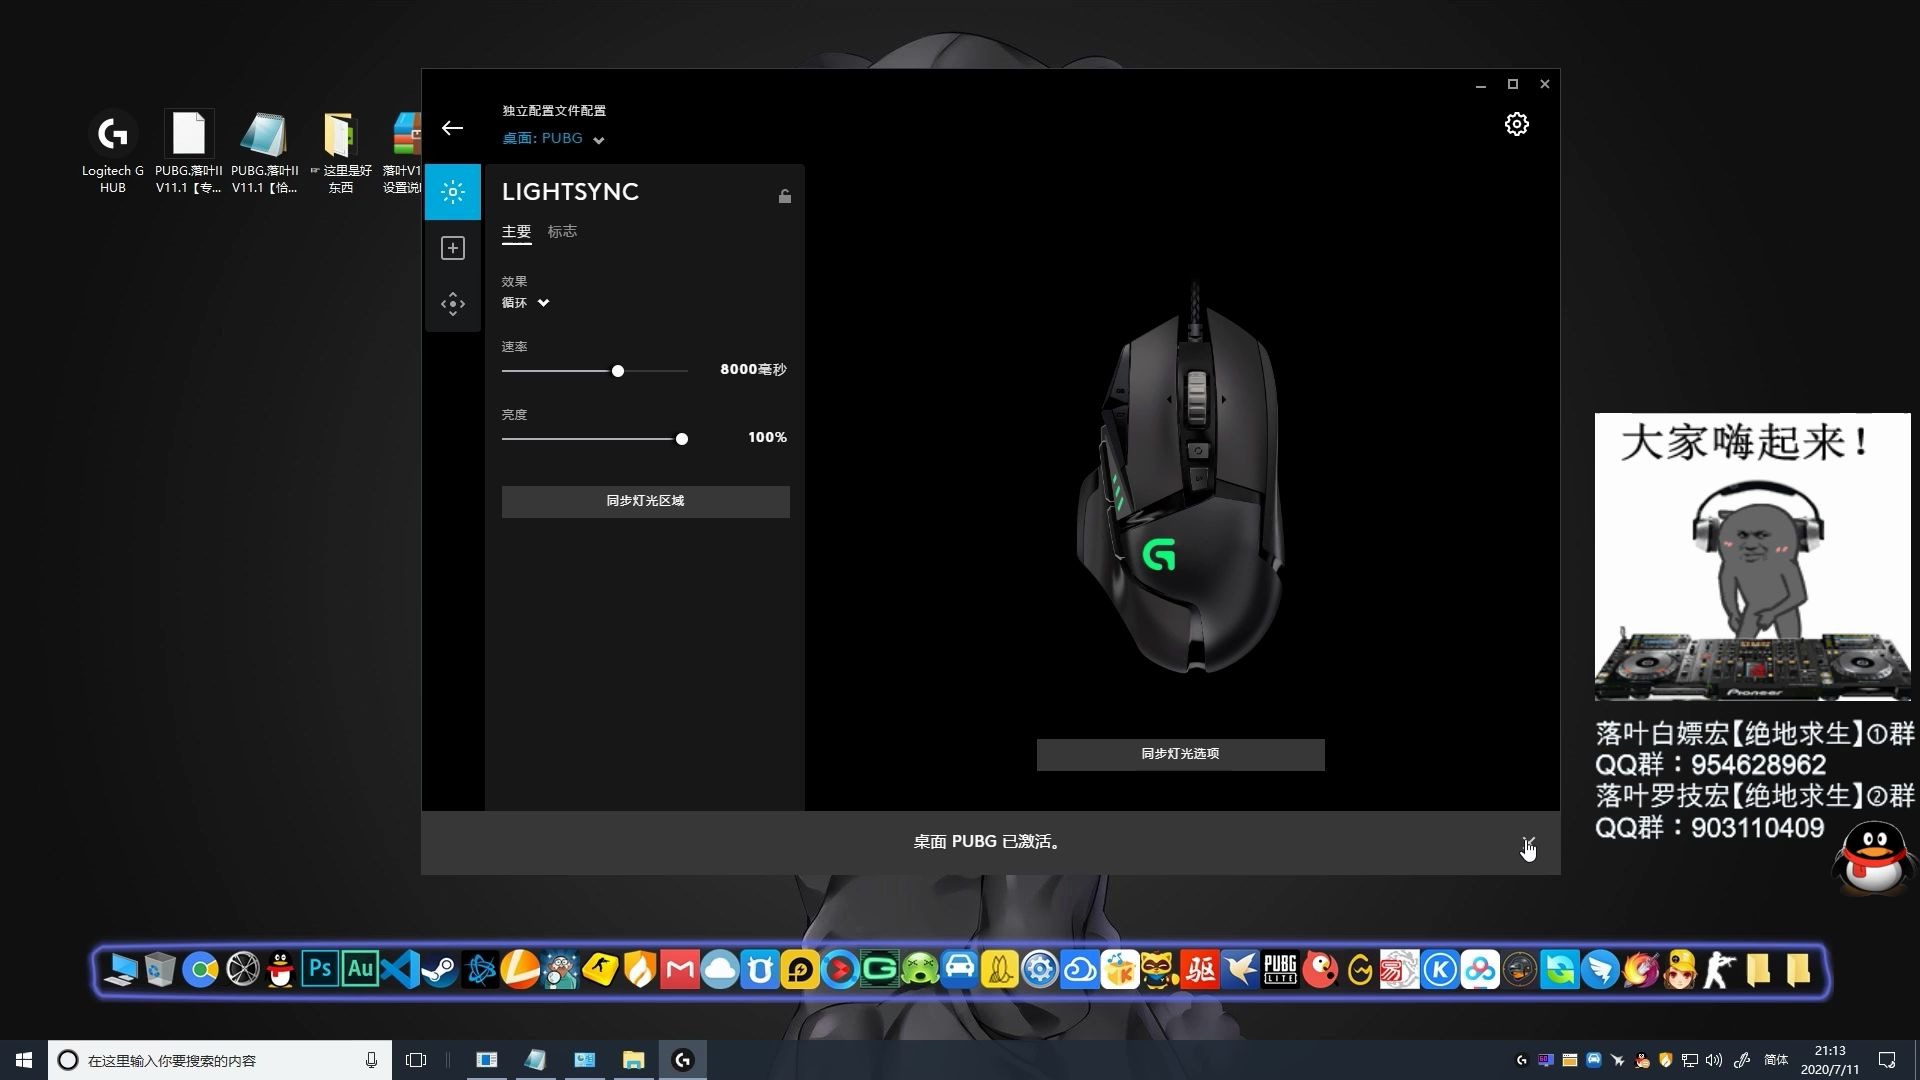Toggle the profile lock icon beside LIGHTSYNC
1920x1080 pixels.
coord(785,196)
